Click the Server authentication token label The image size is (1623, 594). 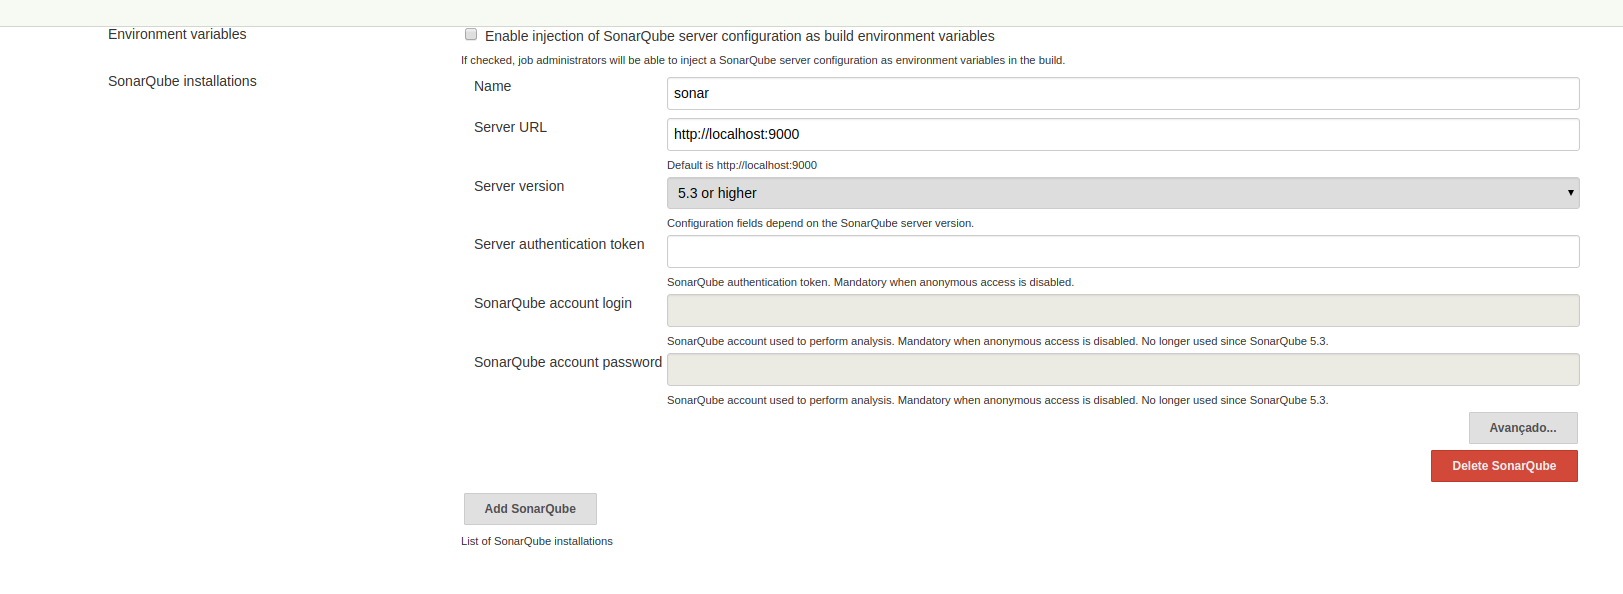(x=559, y=244)
